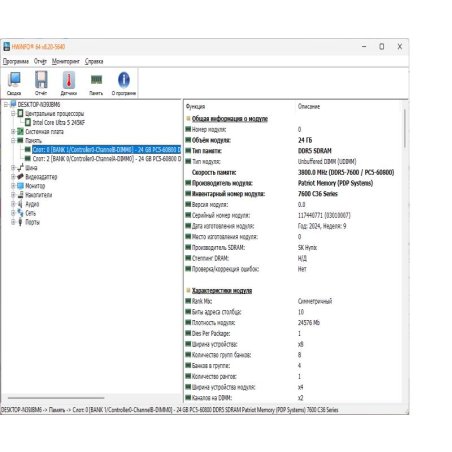Click the Шина bus icon in tree
This screenshot has width=452, height=452.
click(20, 167)
